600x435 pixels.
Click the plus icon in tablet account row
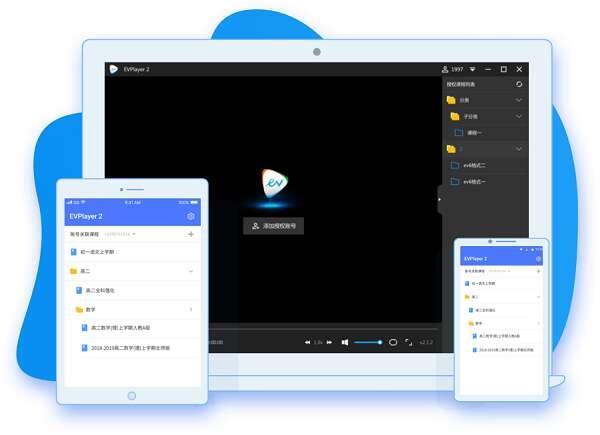pos(190,234)
